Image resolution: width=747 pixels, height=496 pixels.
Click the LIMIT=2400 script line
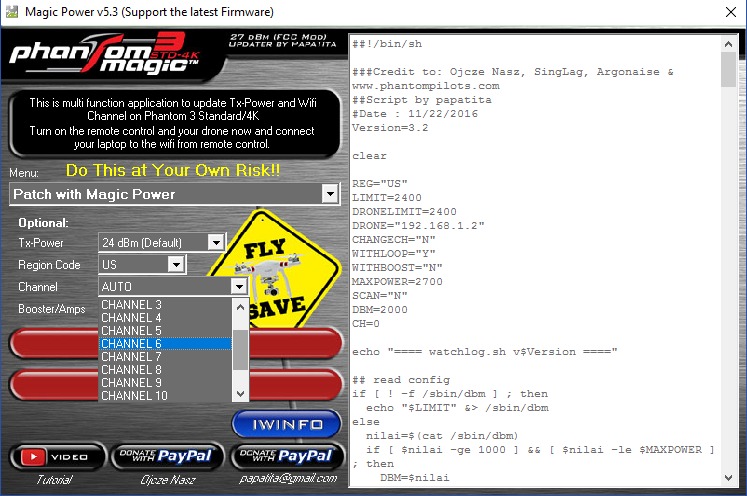387,197
